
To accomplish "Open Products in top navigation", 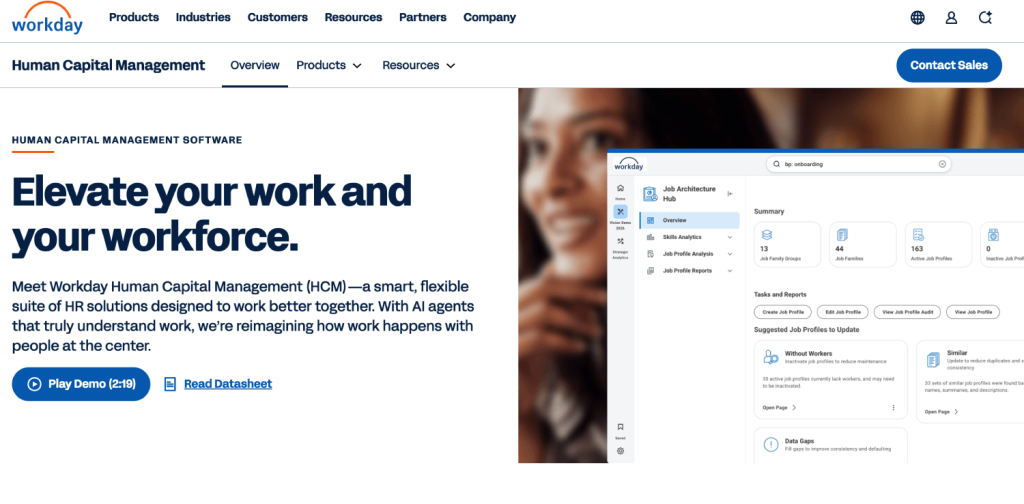I will pyautogui.click(x=134, y=18).
